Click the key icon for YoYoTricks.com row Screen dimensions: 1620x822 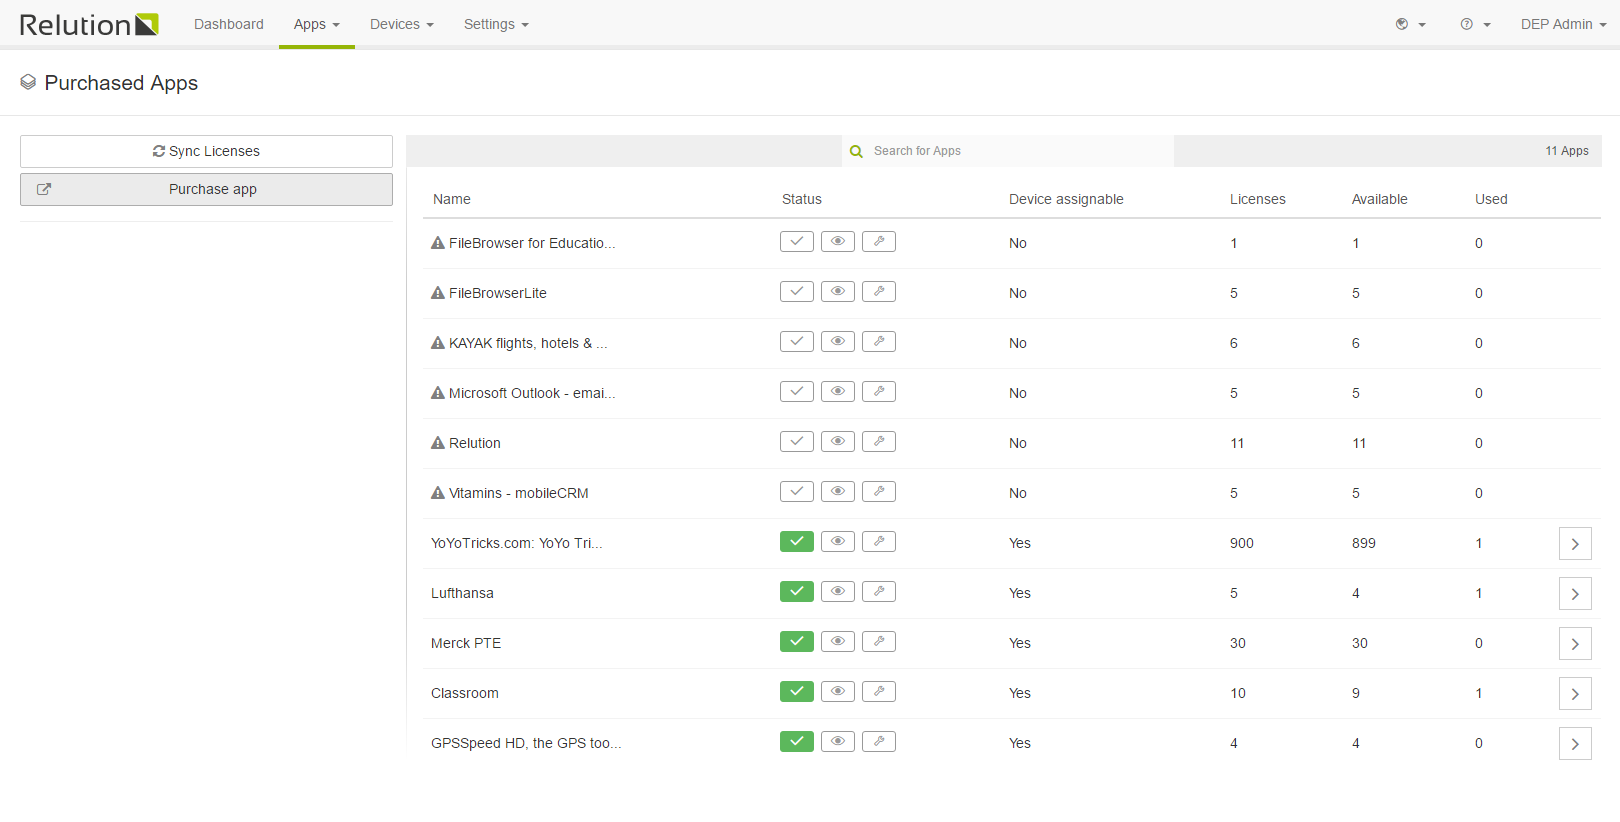(x=879, y=541)
